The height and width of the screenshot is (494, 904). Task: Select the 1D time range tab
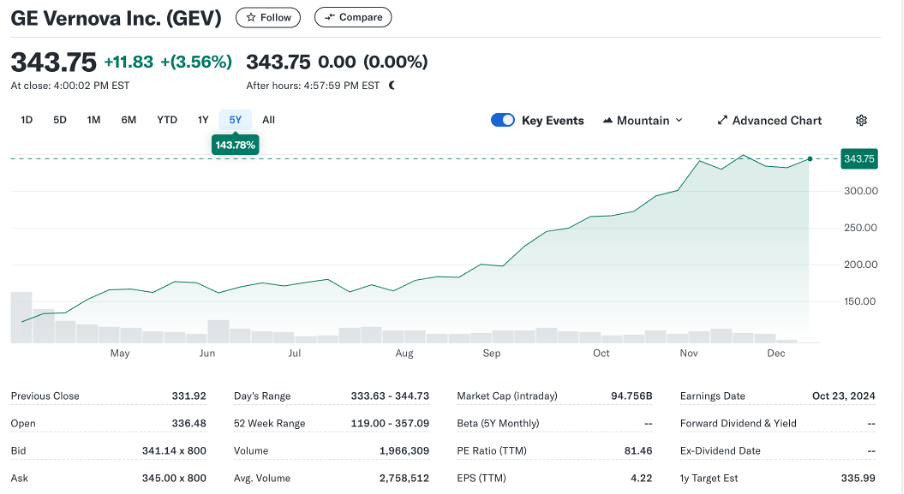[x=27, y=120]
